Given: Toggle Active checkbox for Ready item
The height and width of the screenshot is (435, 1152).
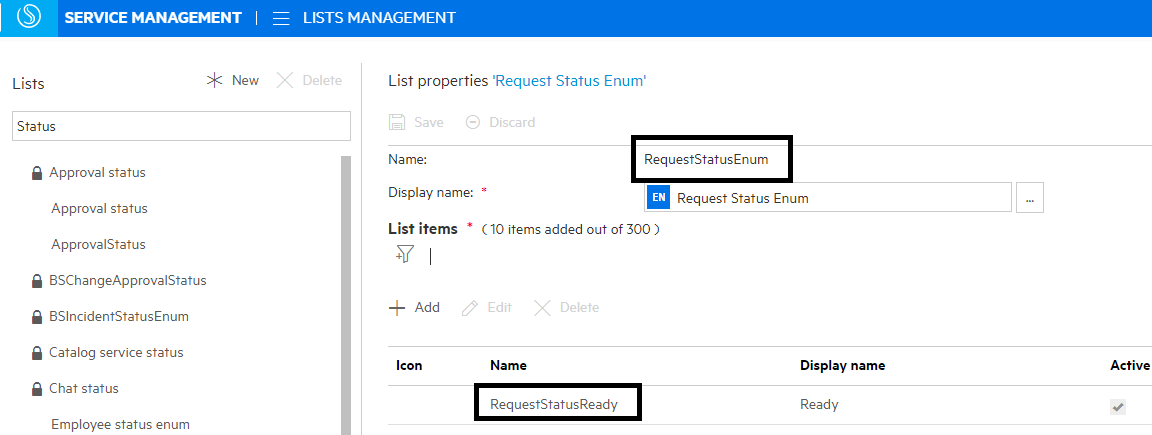Looking at the screenshot, I should click(1118, 406).
